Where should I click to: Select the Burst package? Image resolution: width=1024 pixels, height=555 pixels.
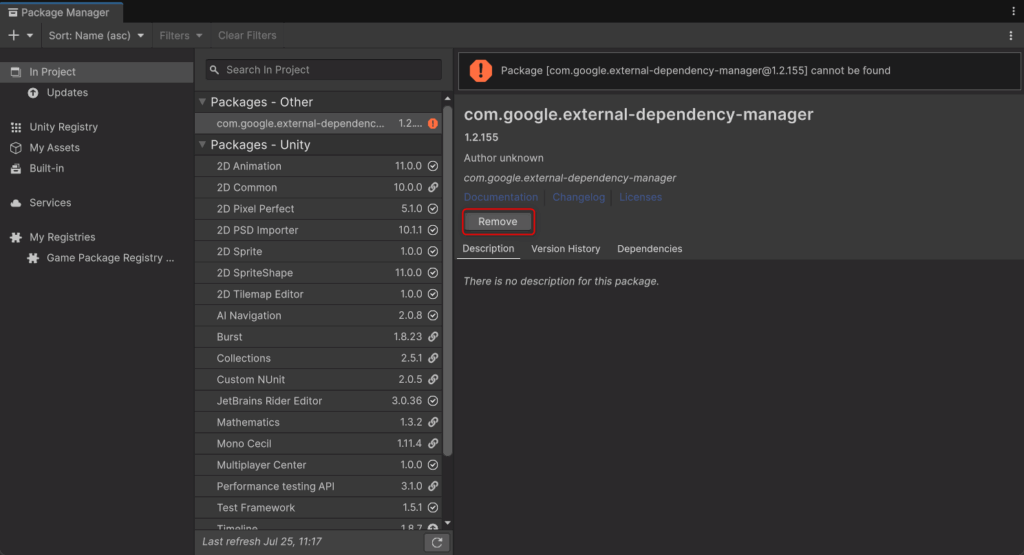[x=319, y=337]
